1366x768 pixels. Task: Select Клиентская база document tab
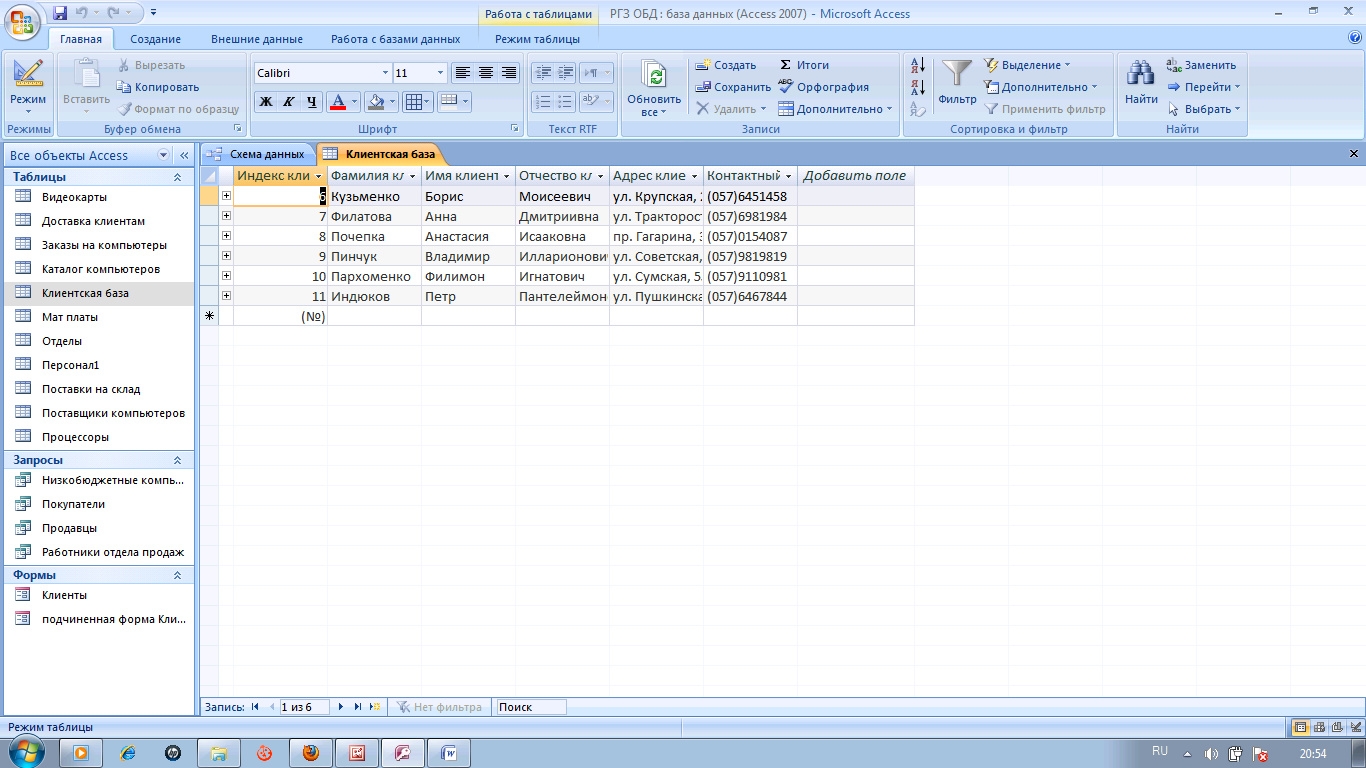click(378, 154)
